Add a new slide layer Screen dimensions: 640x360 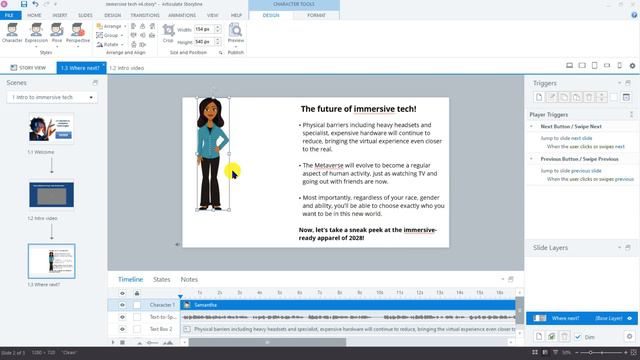tap(539, 336)
